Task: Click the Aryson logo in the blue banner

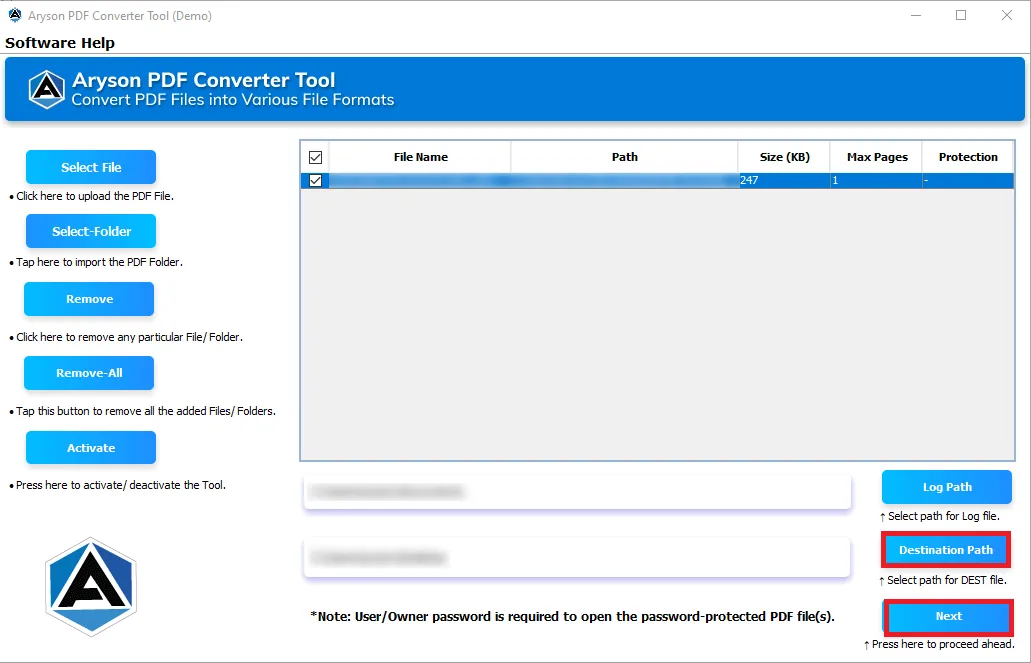Action: 47,89
